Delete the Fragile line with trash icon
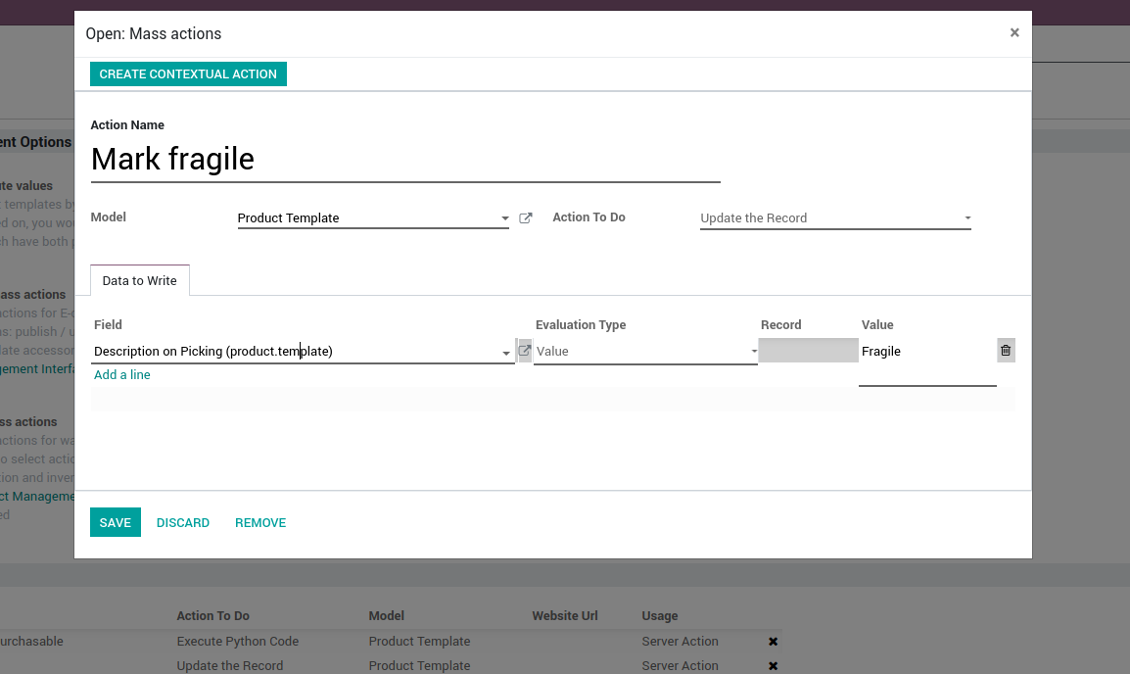The image size is (1130, 674). (x=1006, y=350)
